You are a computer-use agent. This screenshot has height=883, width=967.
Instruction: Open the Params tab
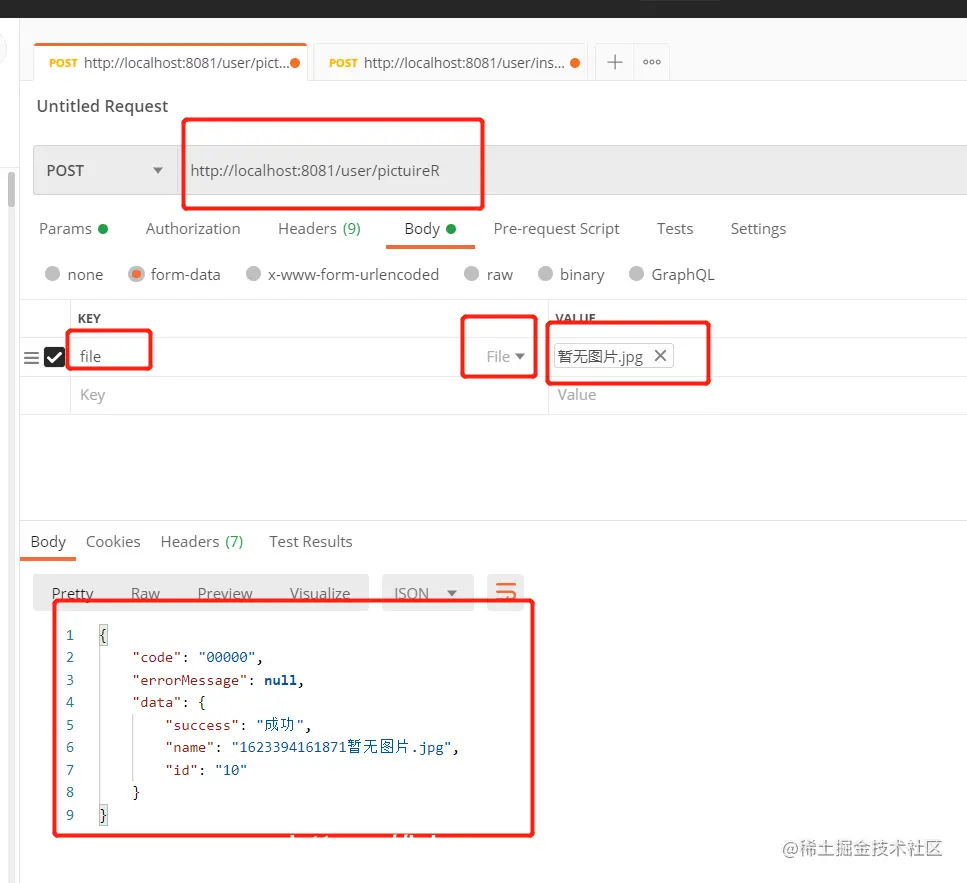point(73,229)
